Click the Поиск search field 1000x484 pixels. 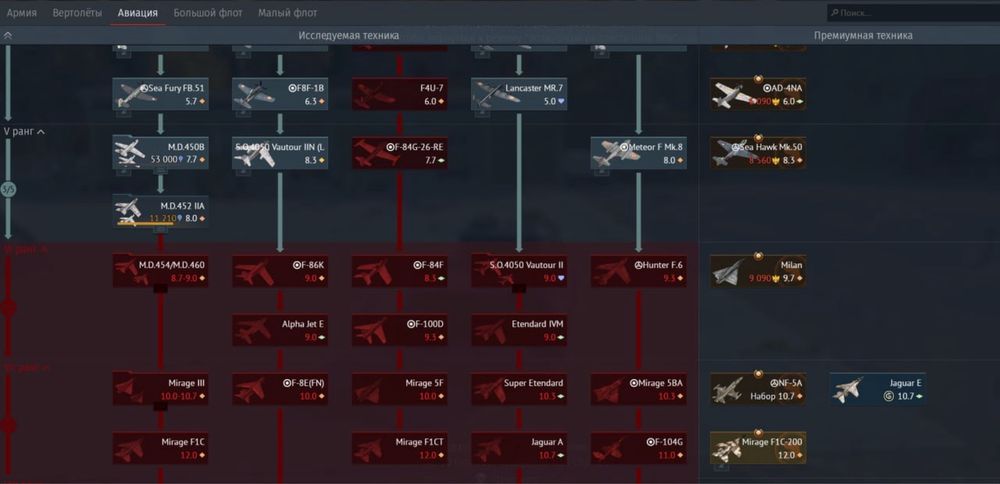point(913,13)
